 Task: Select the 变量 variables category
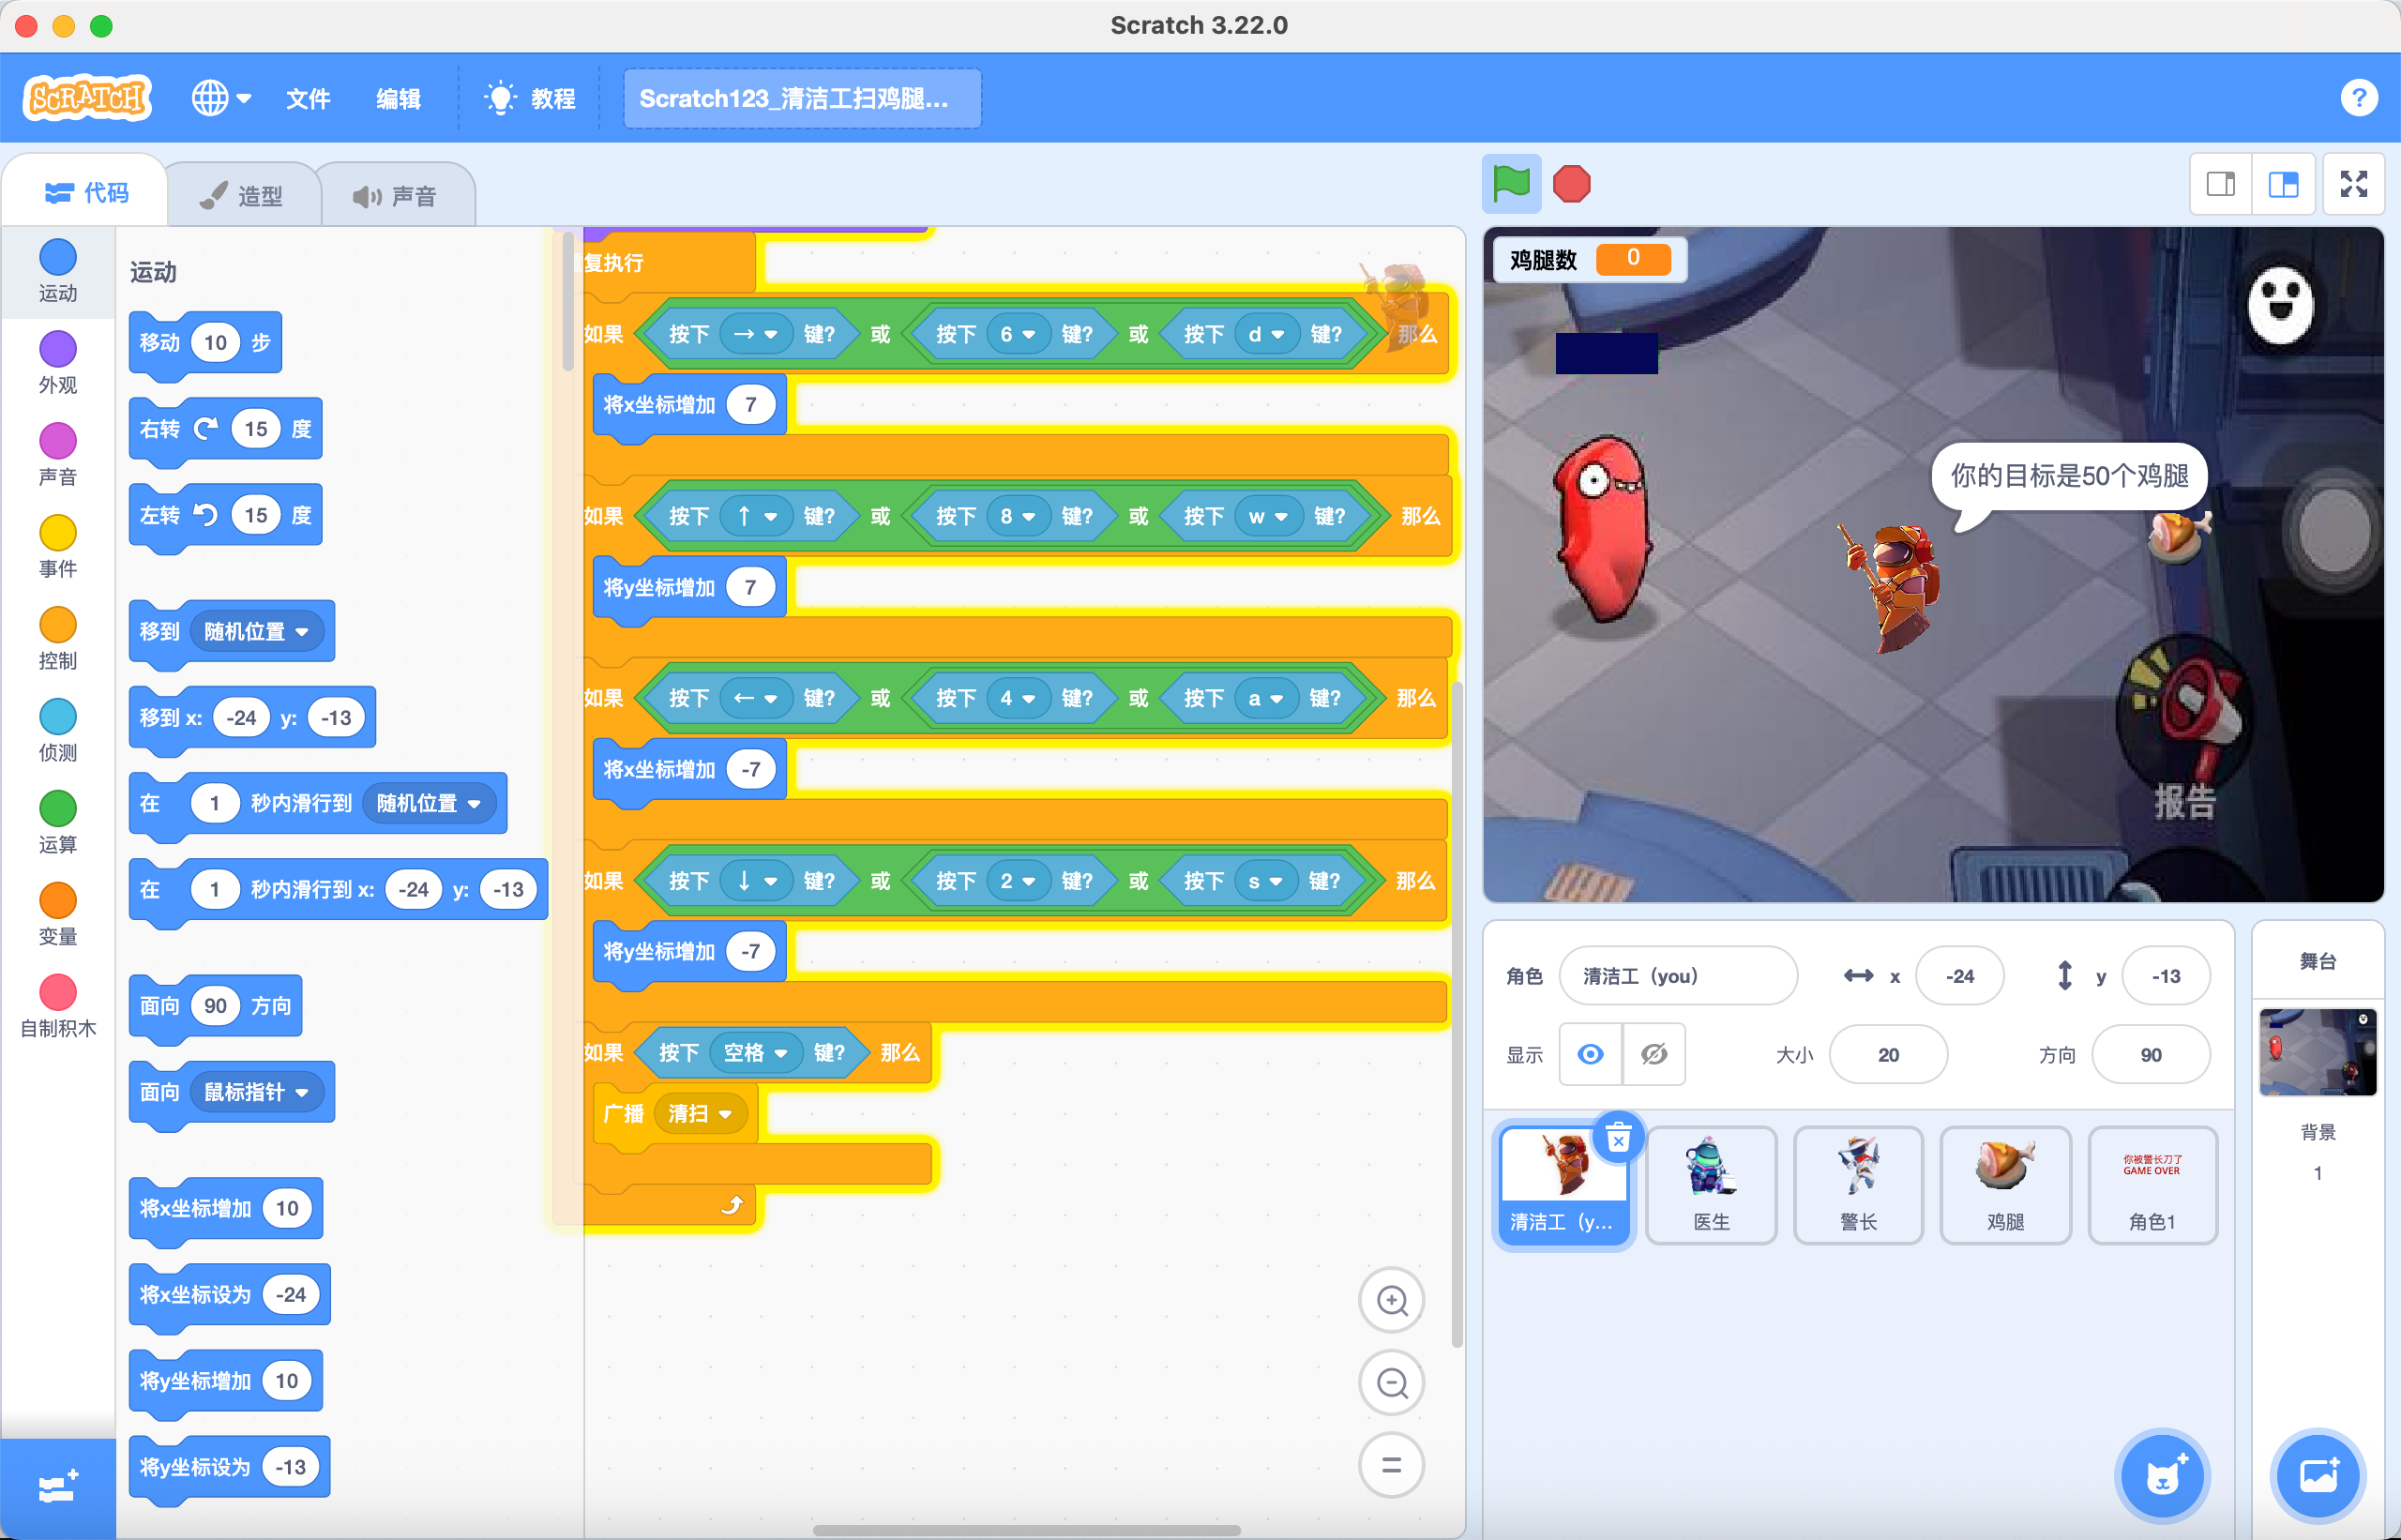[x=58, y=914]
